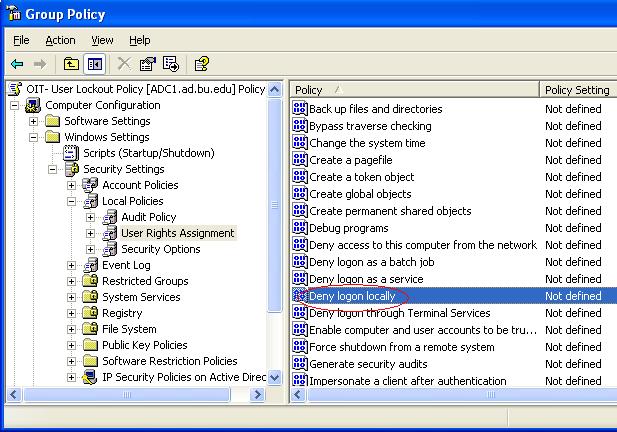Image resolution: width=617 pixels, height=432 pixels.
Task: Open the View menu
Action: point(102,40)
